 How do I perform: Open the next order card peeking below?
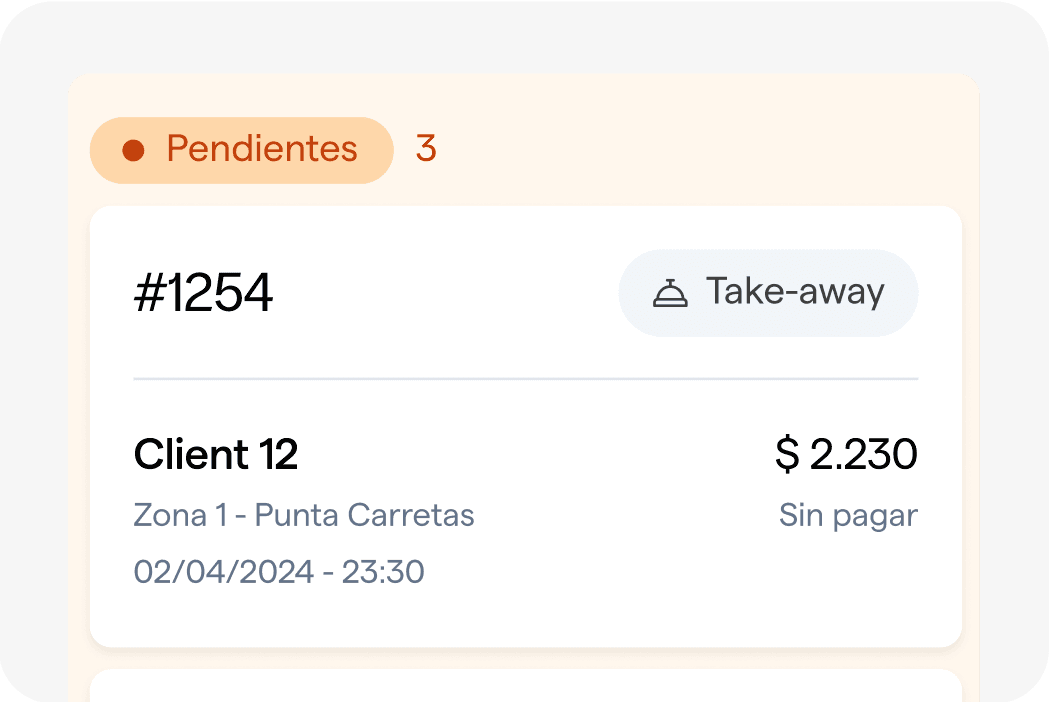[525, 686]
